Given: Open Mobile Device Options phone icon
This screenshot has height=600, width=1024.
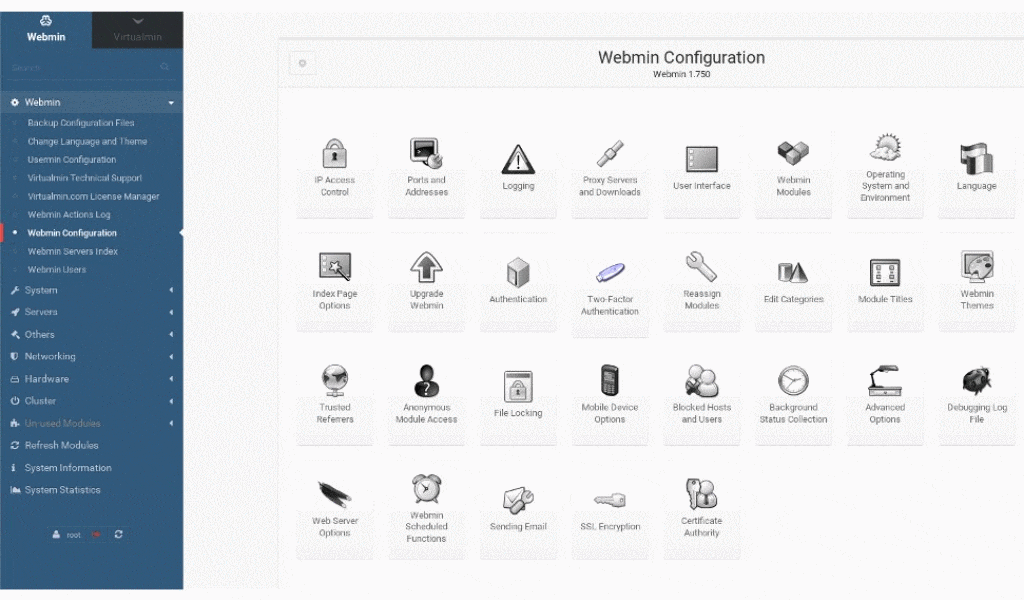Looking at the screenshot, I should [610, 380].
